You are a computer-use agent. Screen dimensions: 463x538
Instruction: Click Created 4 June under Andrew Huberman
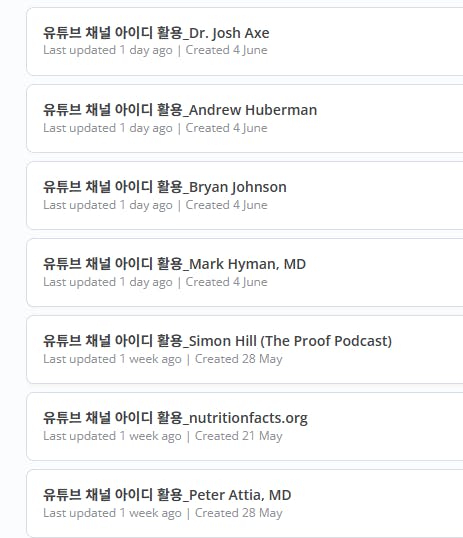(x=227, y=128)
